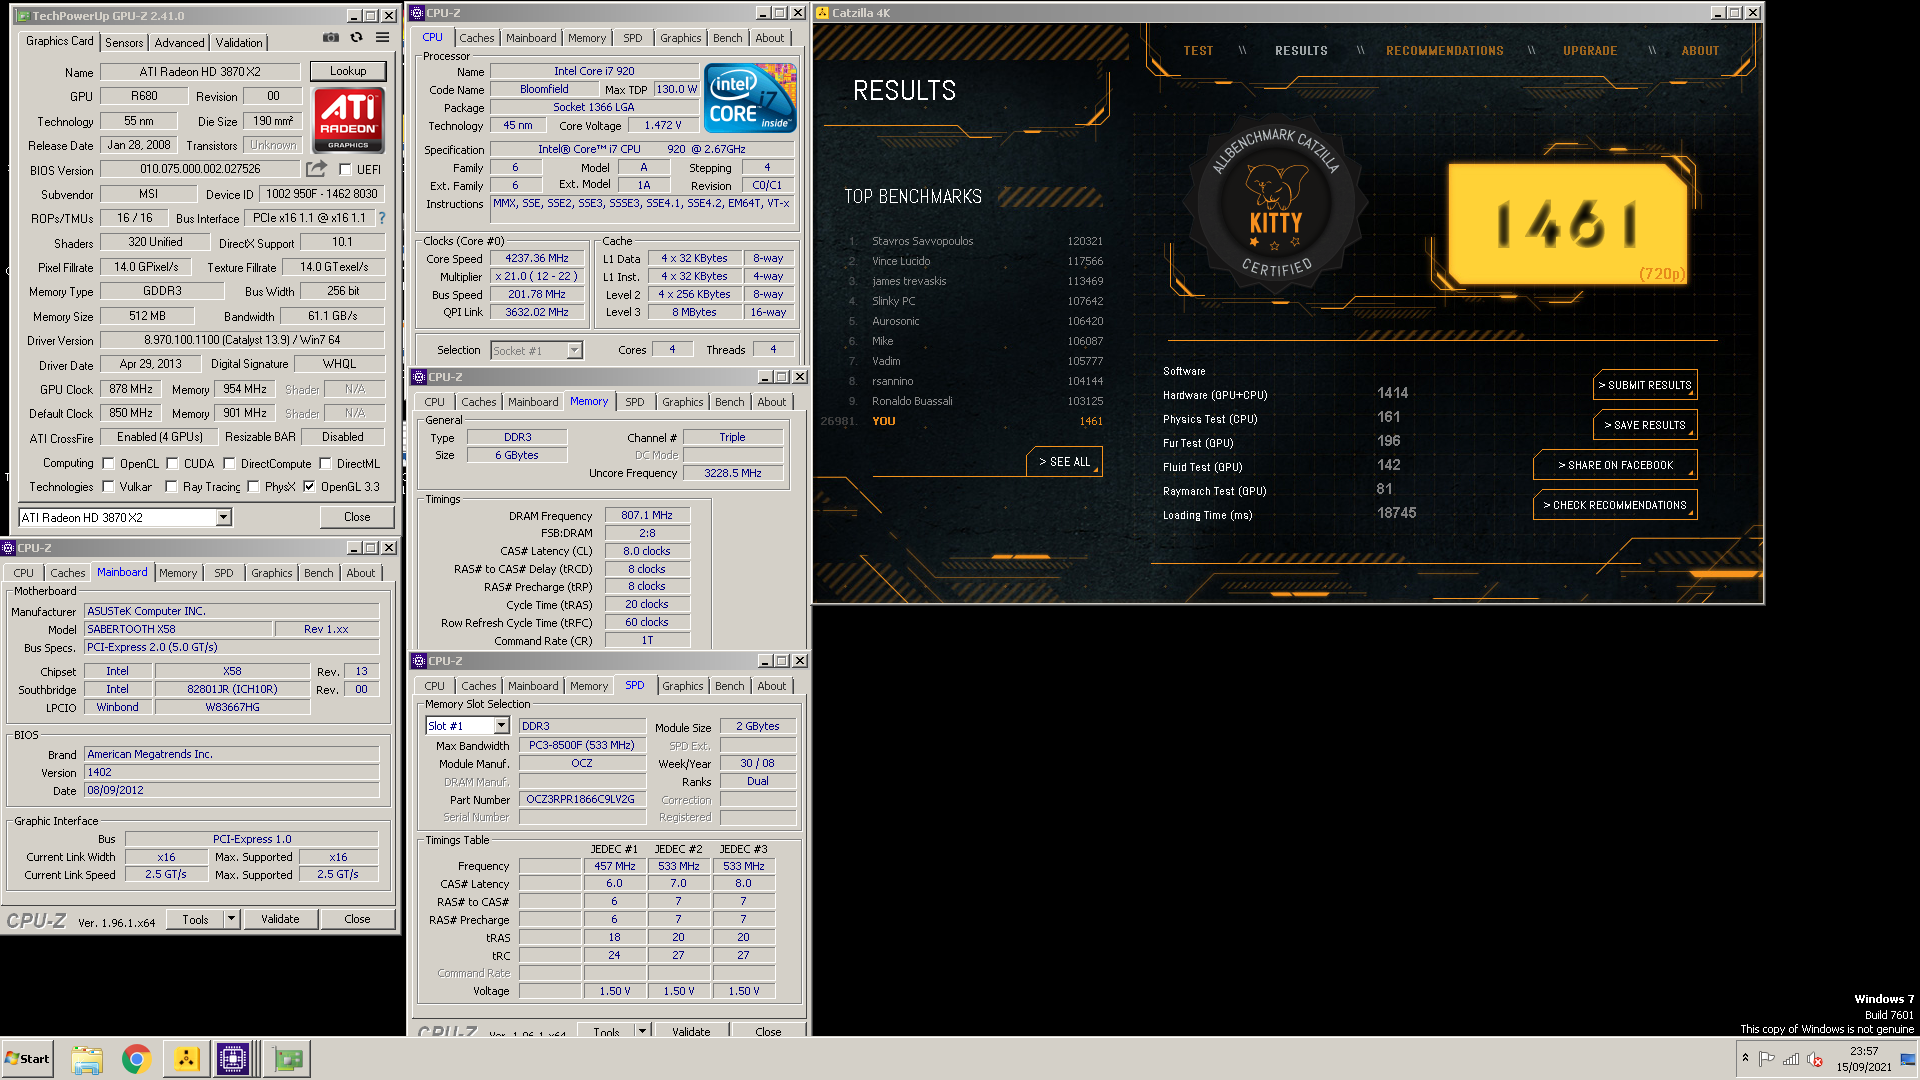Open the Windows Start button
Image resolution: width=1920 pixels, height=1080 pixels.
[x=27, y=1059]
